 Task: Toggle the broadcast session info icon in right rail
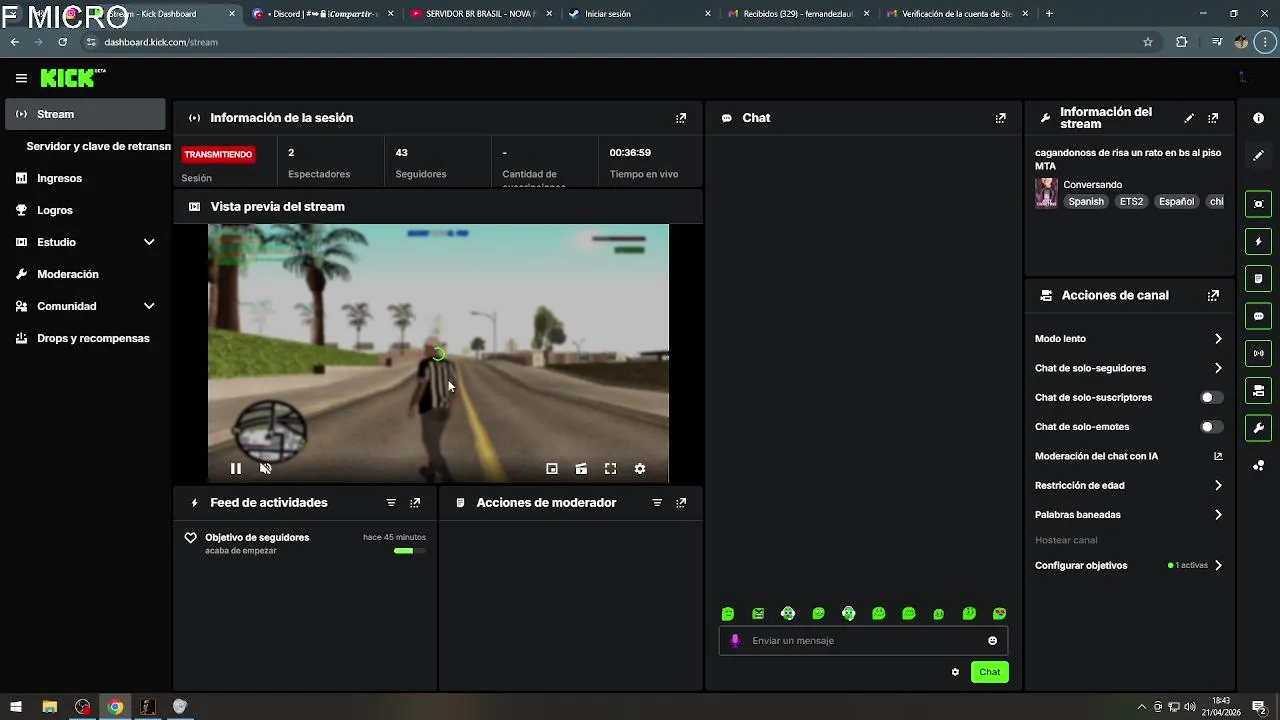point(1258,353)
